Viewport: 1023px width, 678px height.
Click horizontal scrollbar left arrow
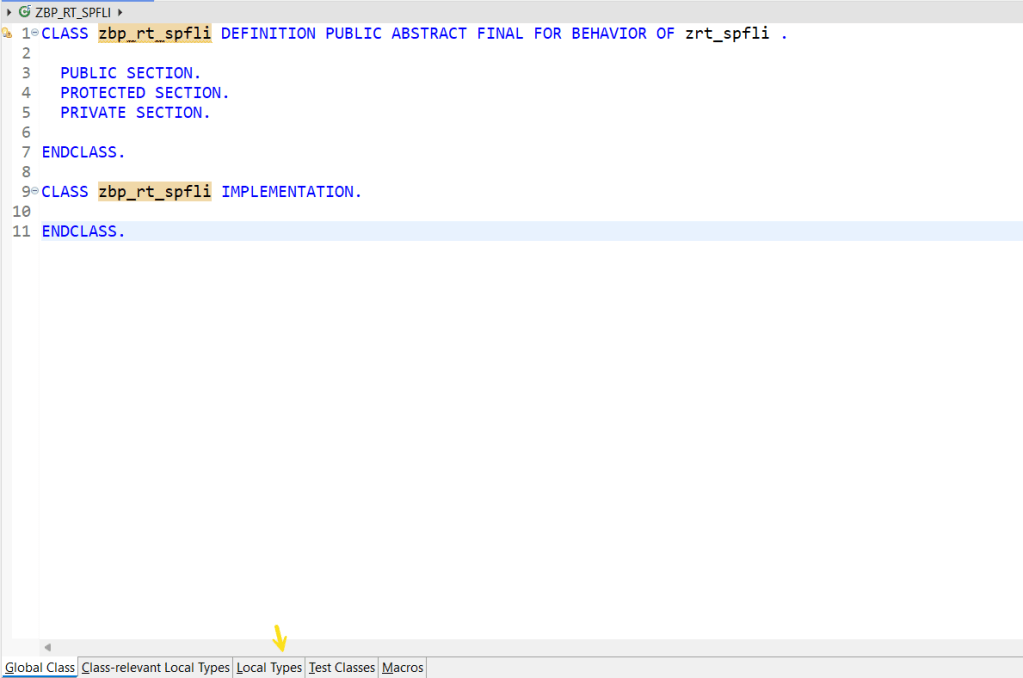coord(48,647)
